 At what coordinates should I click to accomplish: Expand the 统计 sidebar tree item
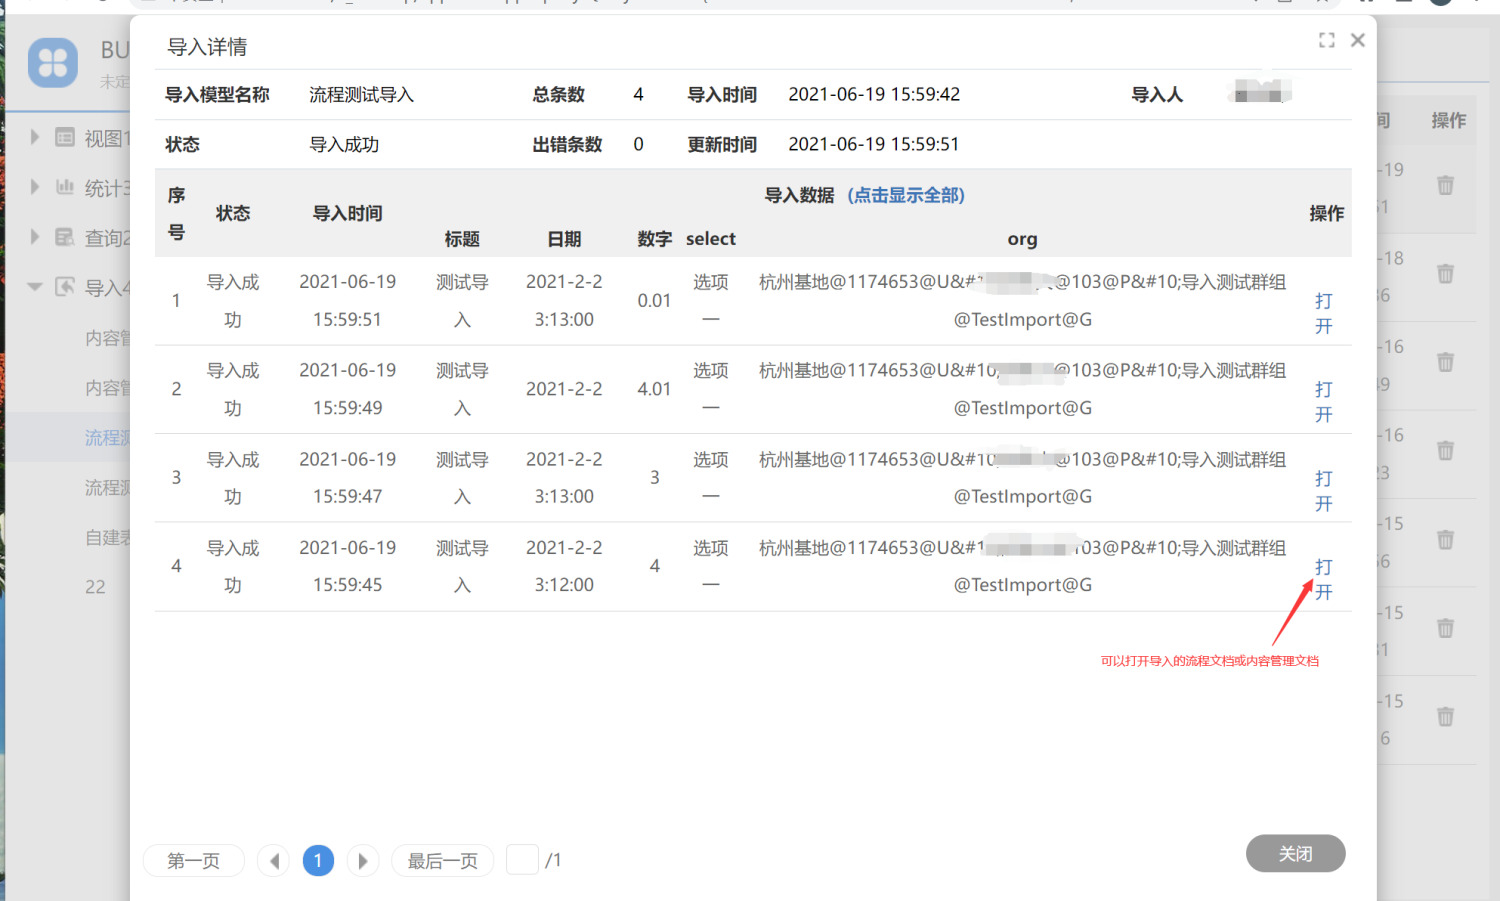(35, 187)
